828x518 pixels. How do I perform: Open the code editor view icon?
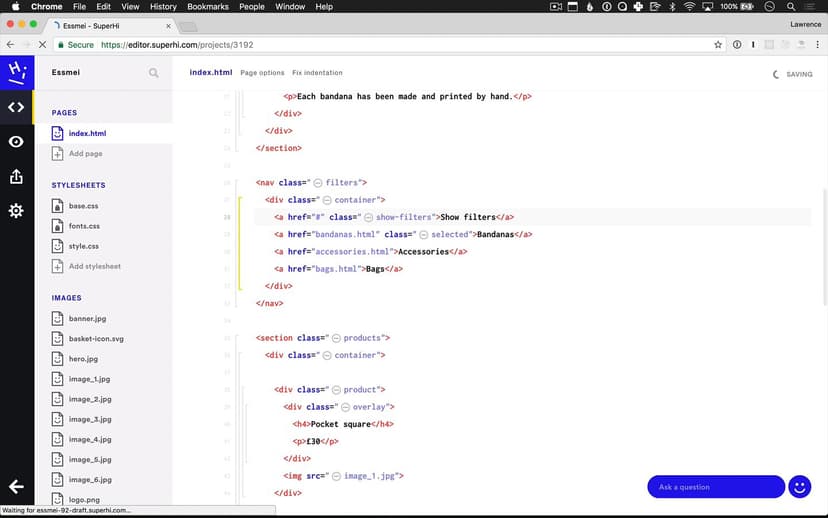pyautogui.click(x=16, y=107)
